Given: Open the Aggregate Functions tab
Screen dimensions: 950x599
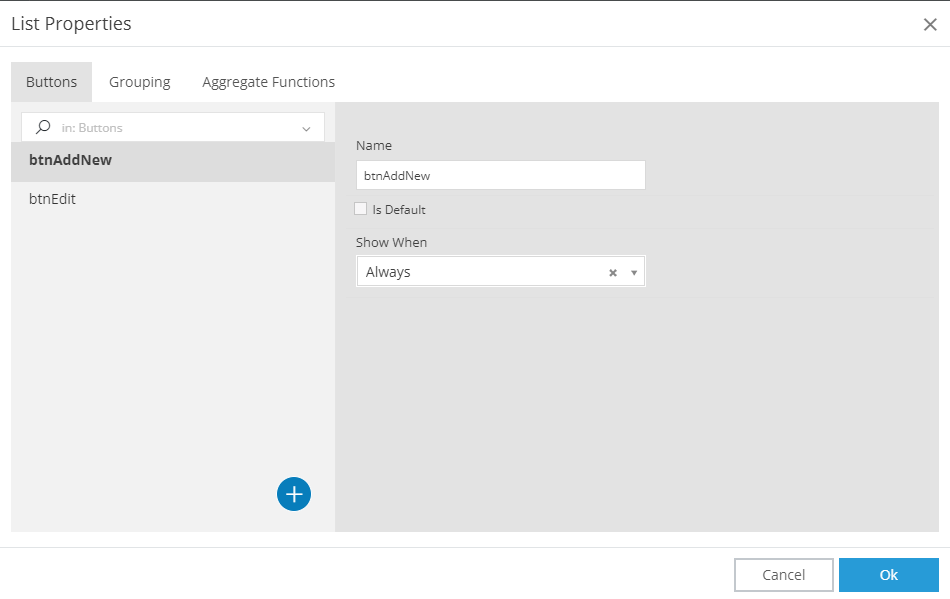Looking at the screenshot, I should pos(268,82).
